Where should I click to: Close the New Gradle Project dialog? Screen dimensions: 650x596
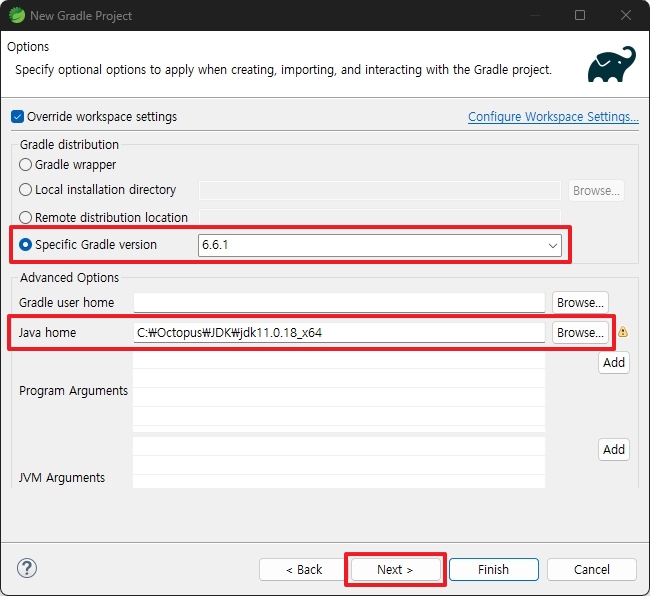pos(626,15)
